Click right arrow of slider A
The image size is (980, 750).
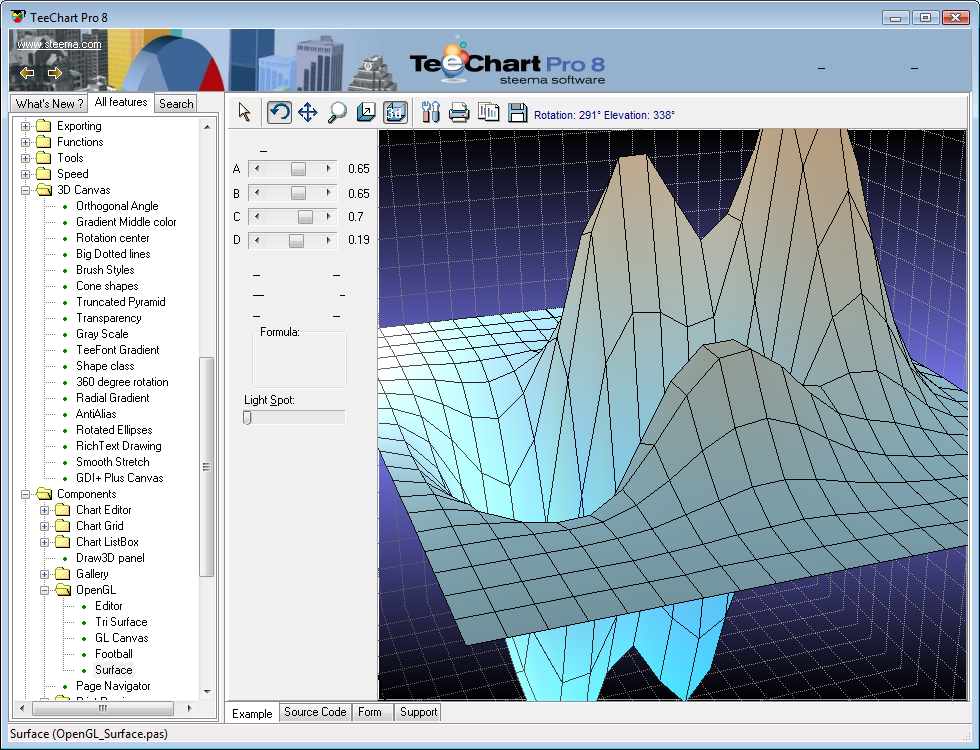point(328,169)
